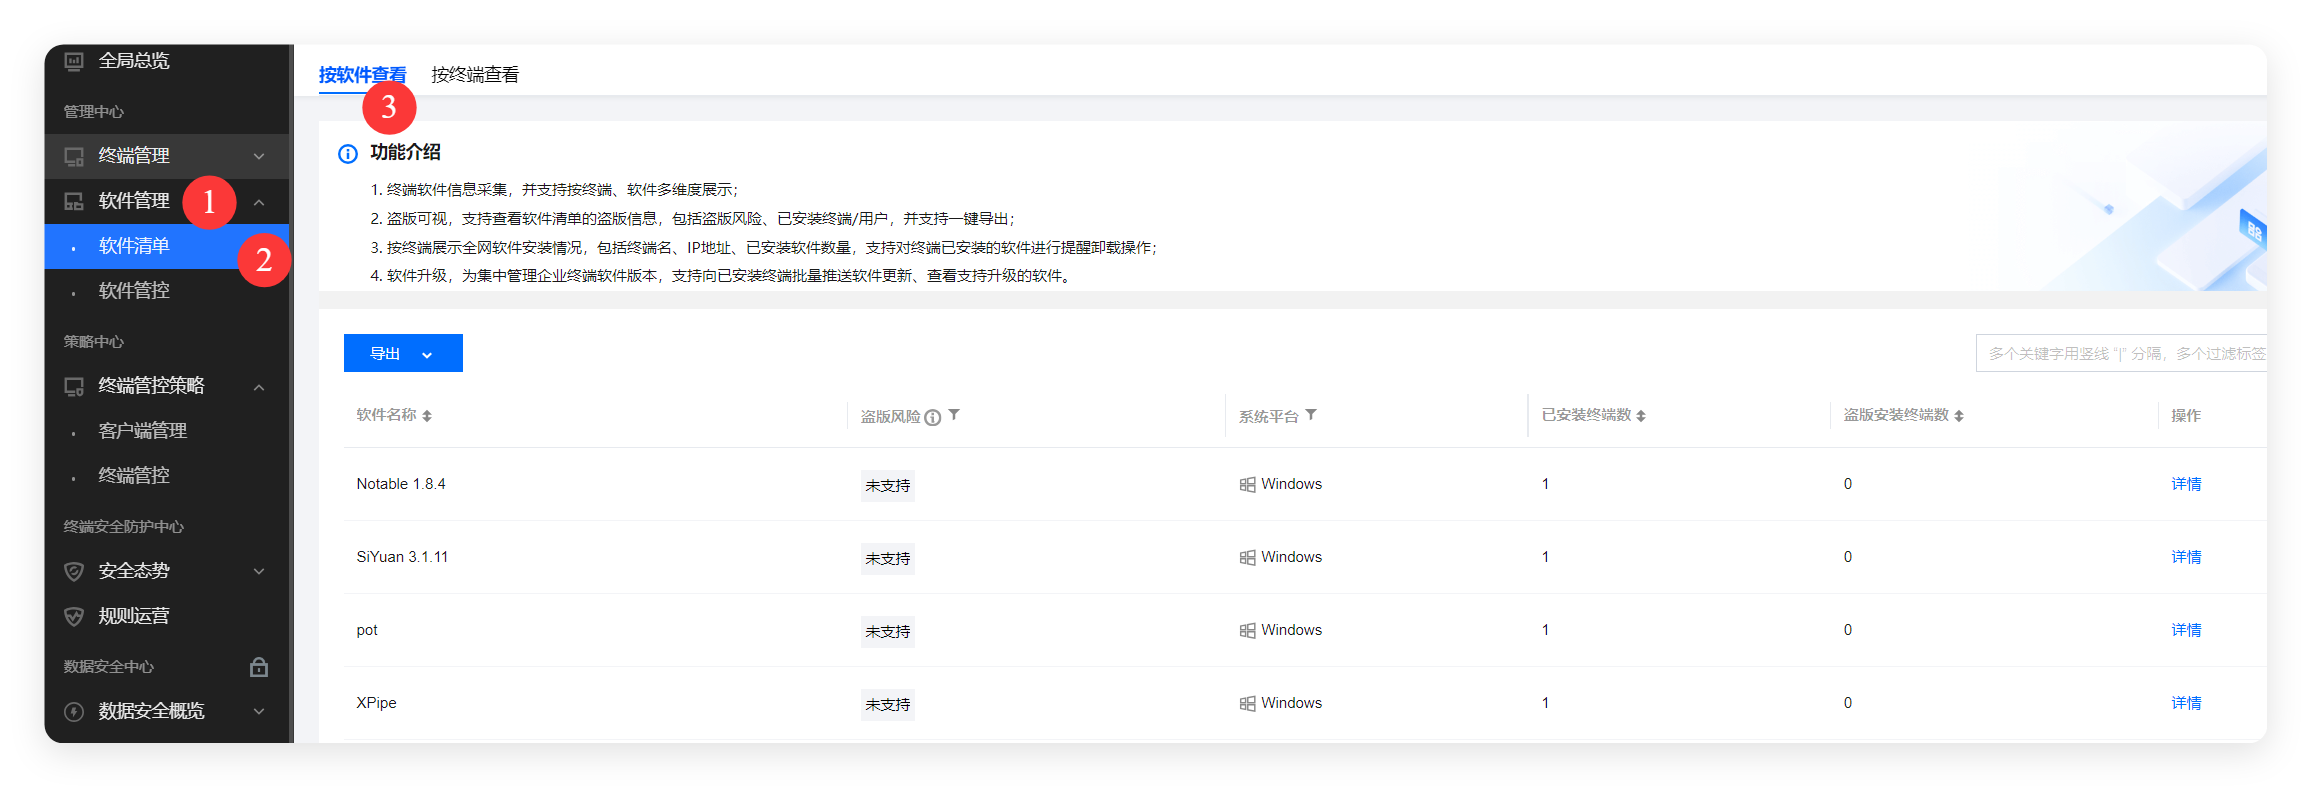Click the 未支持 tag in pot row
2311x787 pixels.
coord(888,632)
